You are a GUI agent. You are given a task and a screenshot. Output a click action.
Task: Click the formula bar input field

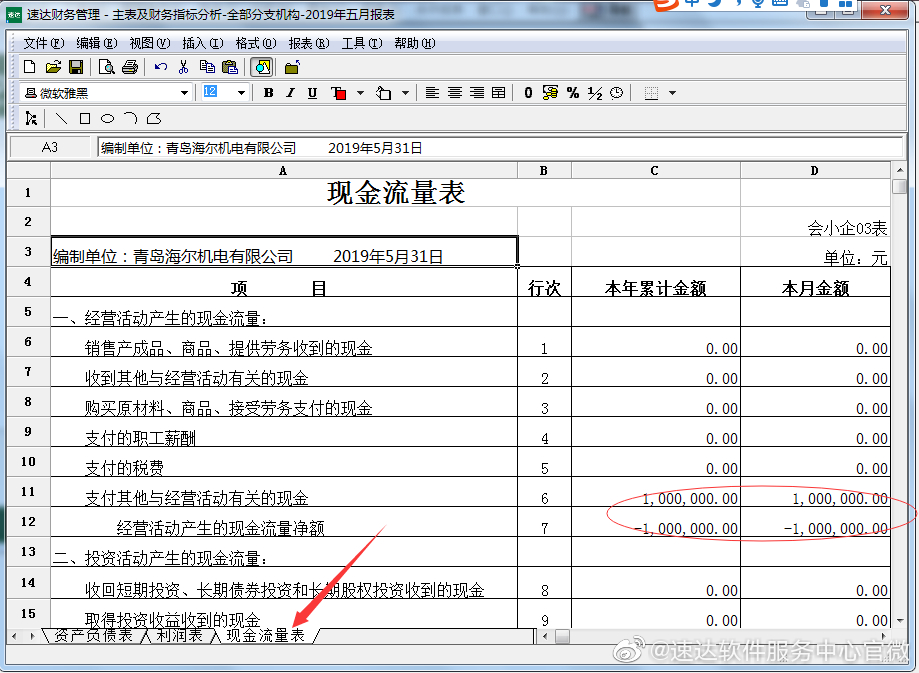pos(500,148)
